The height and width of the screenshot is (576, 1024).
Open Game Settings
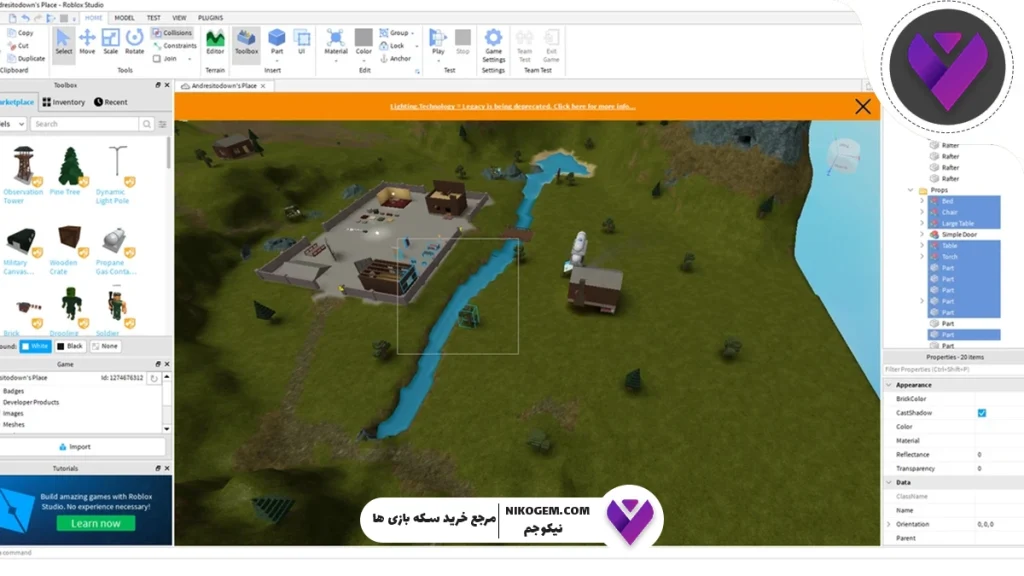pyautogui.click(x=494, y=46)
